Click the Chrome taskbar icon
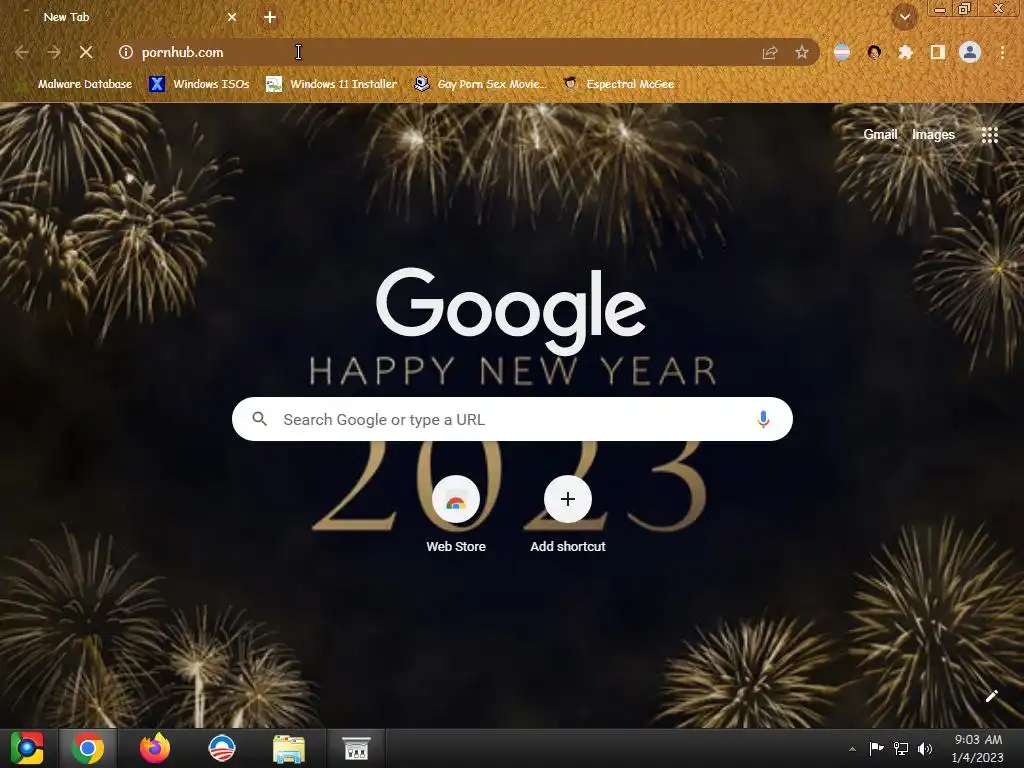Image resolution: width=1024 pixels, height=768 pixels. [x=88, y=748]
